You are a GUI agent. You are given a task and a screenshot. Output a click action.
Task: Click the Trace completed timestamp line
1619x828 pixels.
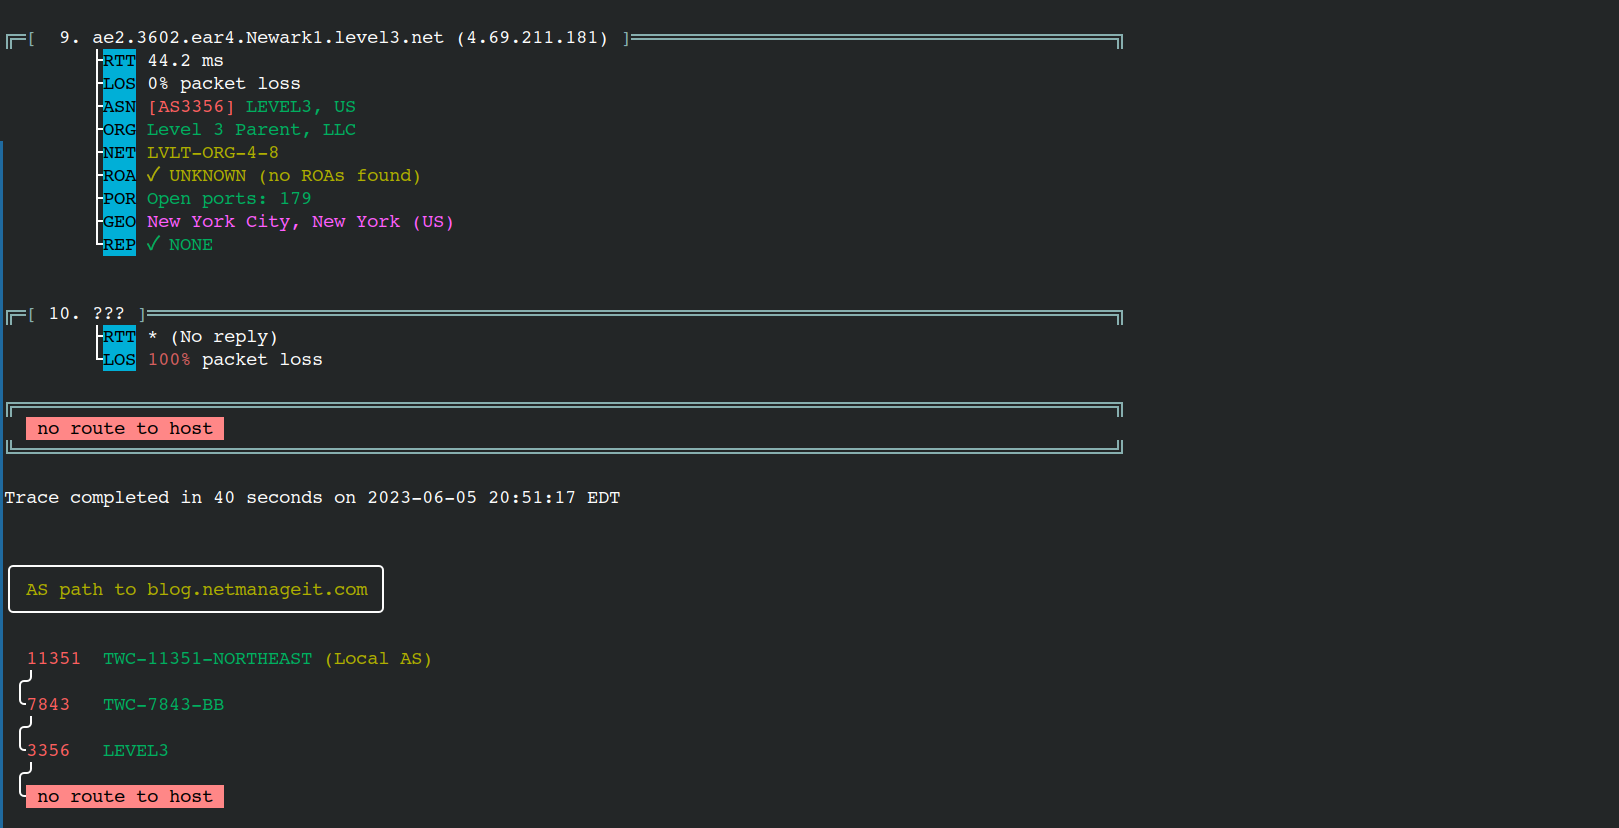(x=312, y=498)
